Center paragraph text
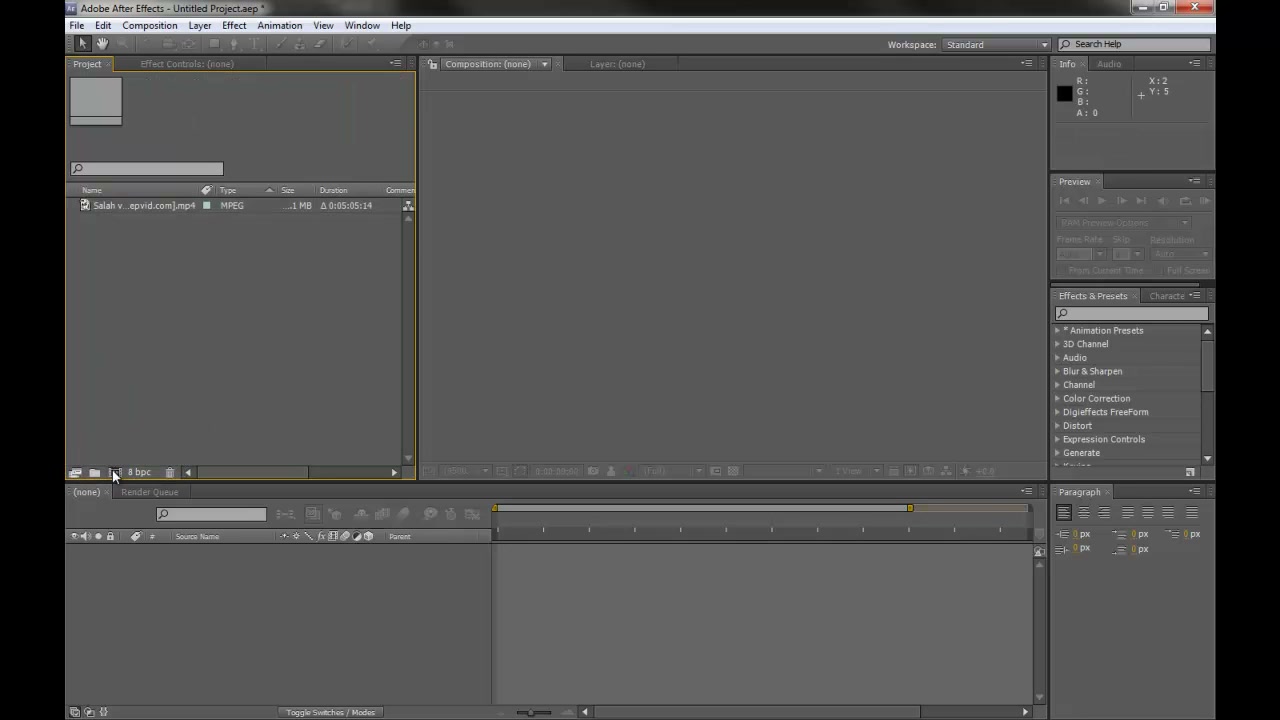The image size is (1280, 720). [x=1084, y=513]
